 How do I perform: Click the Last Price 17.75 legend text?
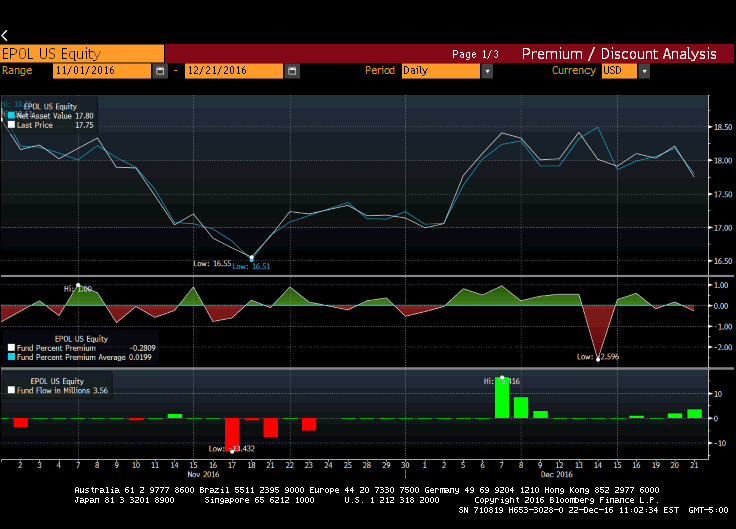tap(55, 125)
